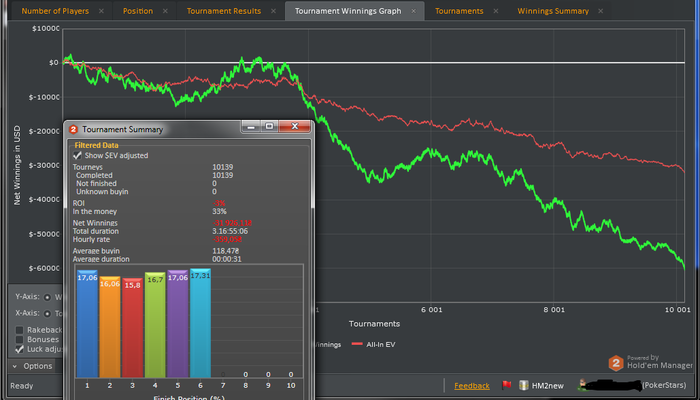
Task: Enable the Bonuses checkbox
Action: 20,340
